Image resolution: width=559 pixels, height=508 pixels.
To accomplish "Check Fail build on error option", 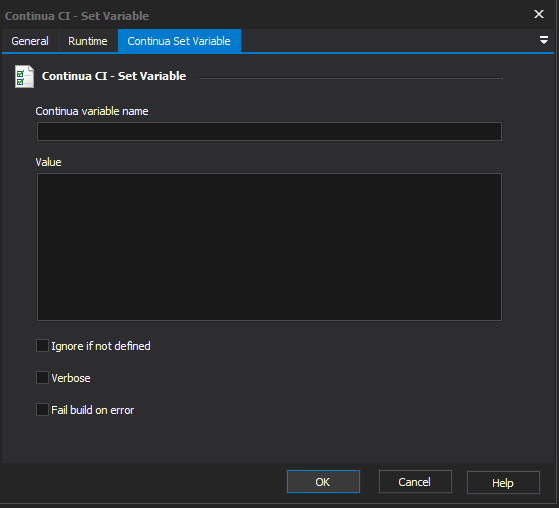I will coord(42,410).
